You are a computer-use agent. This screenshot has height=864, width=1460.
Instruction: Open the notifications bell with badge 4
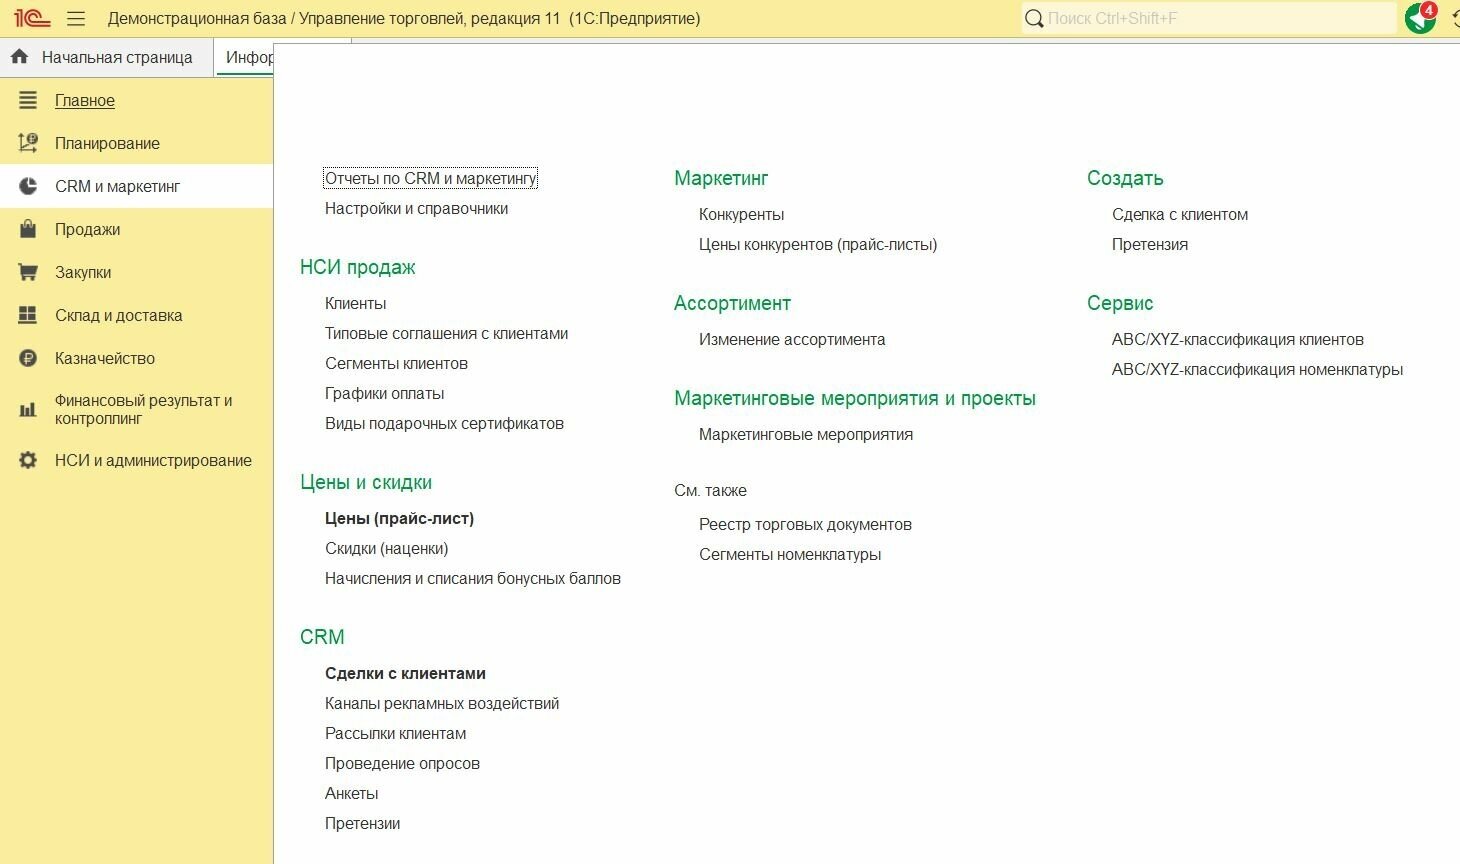coord(1420,18)
